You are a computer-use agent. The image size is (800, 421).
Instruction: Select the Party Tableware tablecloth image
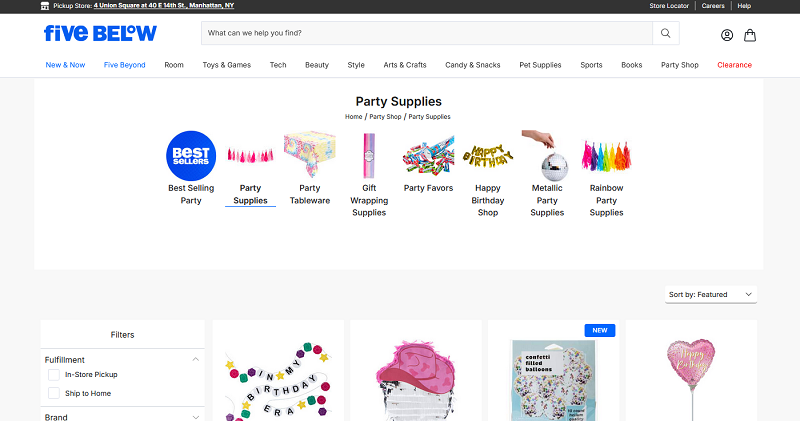pos(310,154)
